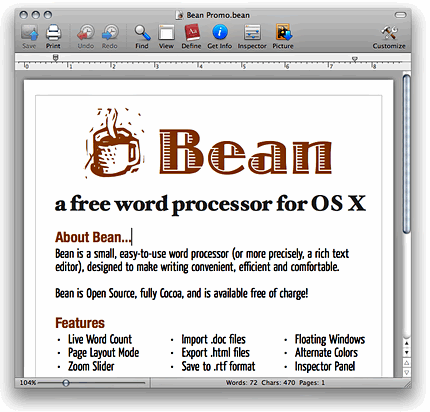Click the scroll down arrow
The height and width of the screenshot is (412, 430).
(x=406, y=353)
